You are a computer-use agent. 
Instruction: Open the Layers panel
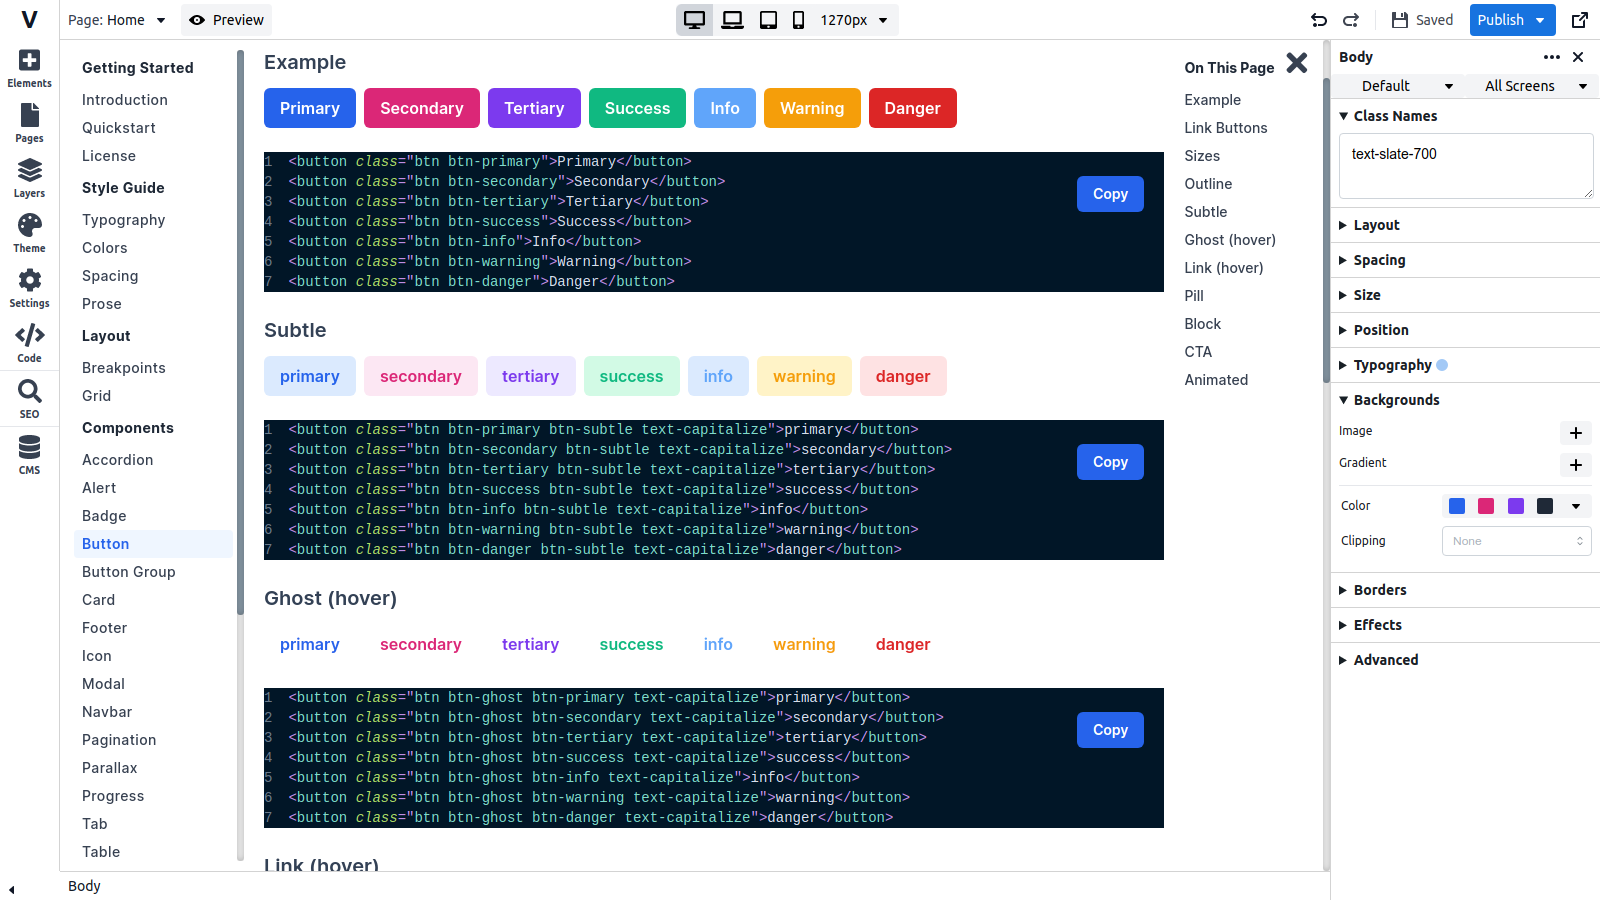tap(30, 179)
